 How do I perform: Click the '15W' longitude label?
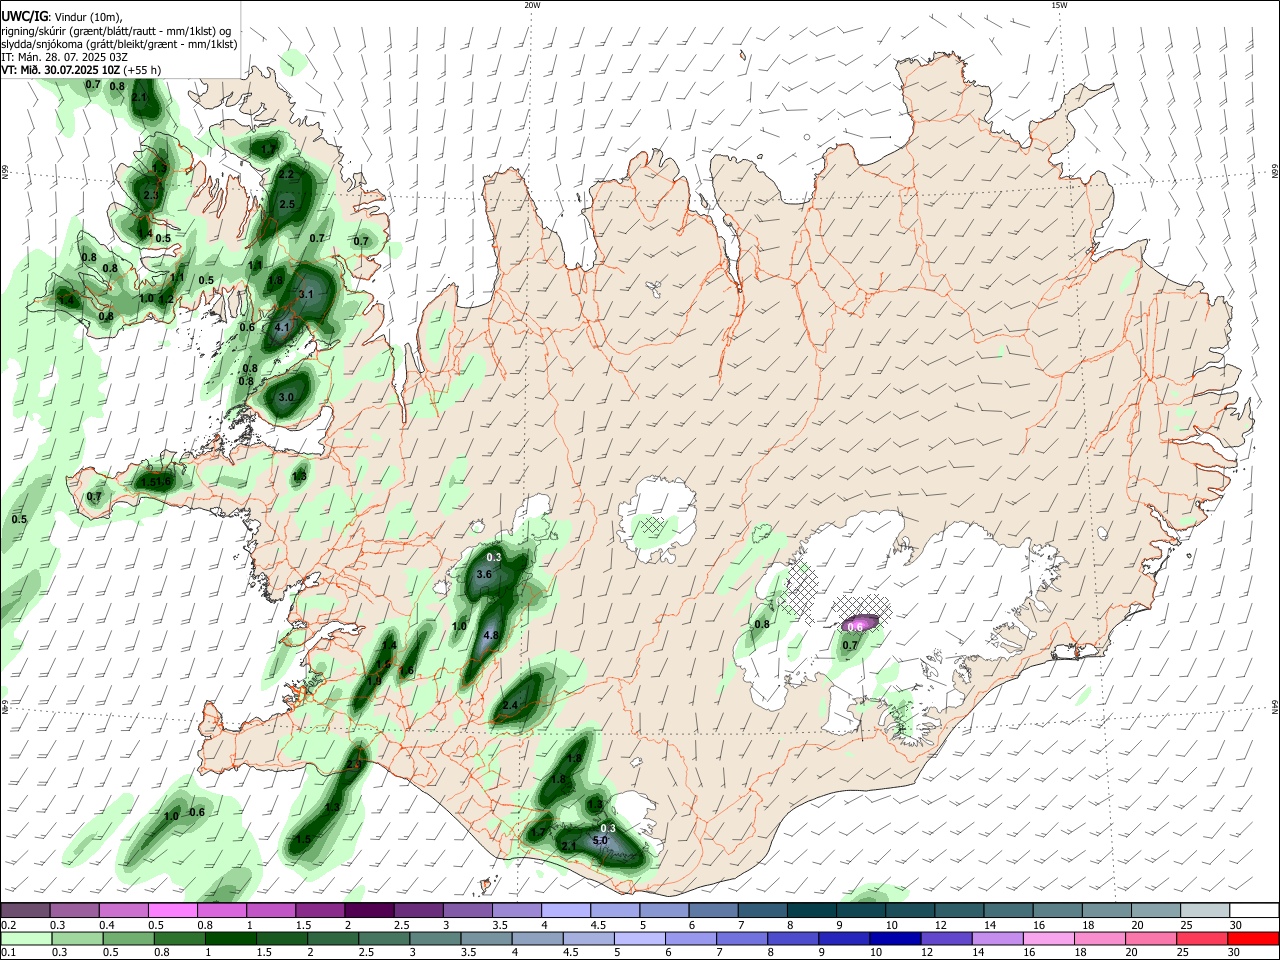click(1059, 5)
